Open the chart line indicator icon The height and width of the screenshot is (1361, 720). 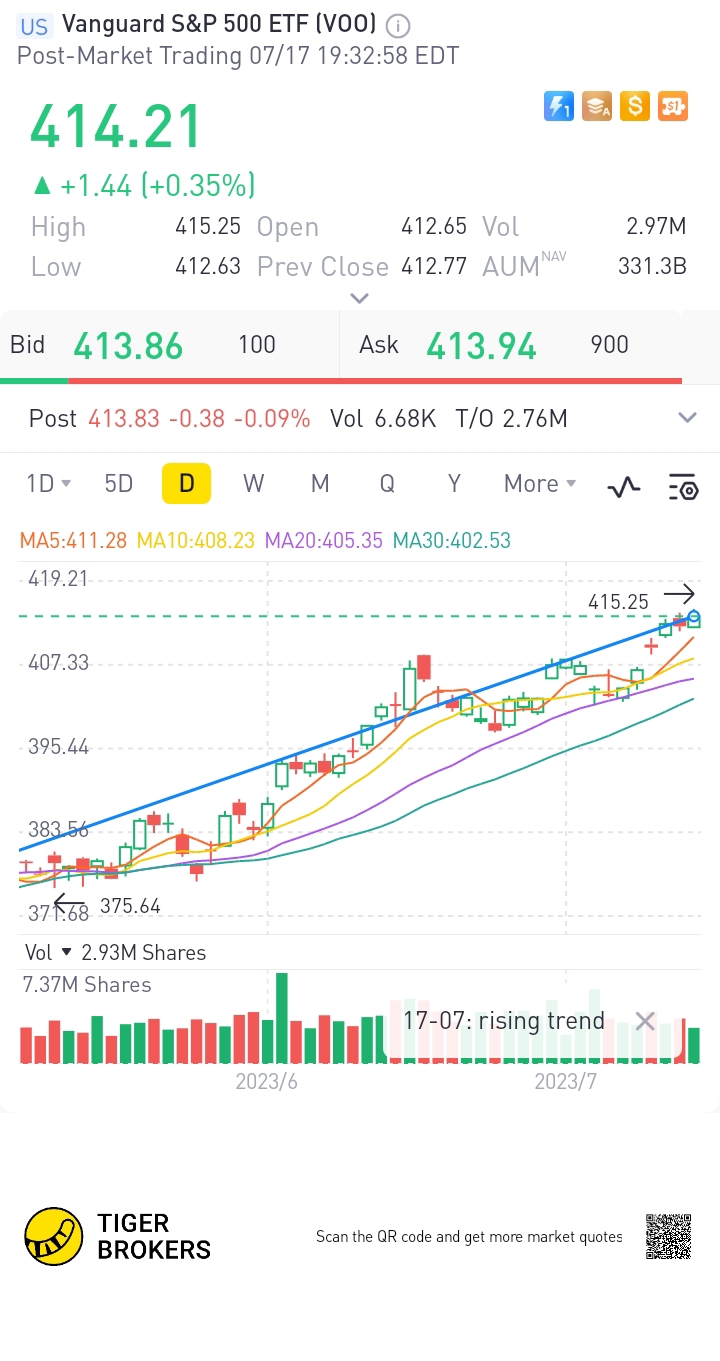click(624, 487)
